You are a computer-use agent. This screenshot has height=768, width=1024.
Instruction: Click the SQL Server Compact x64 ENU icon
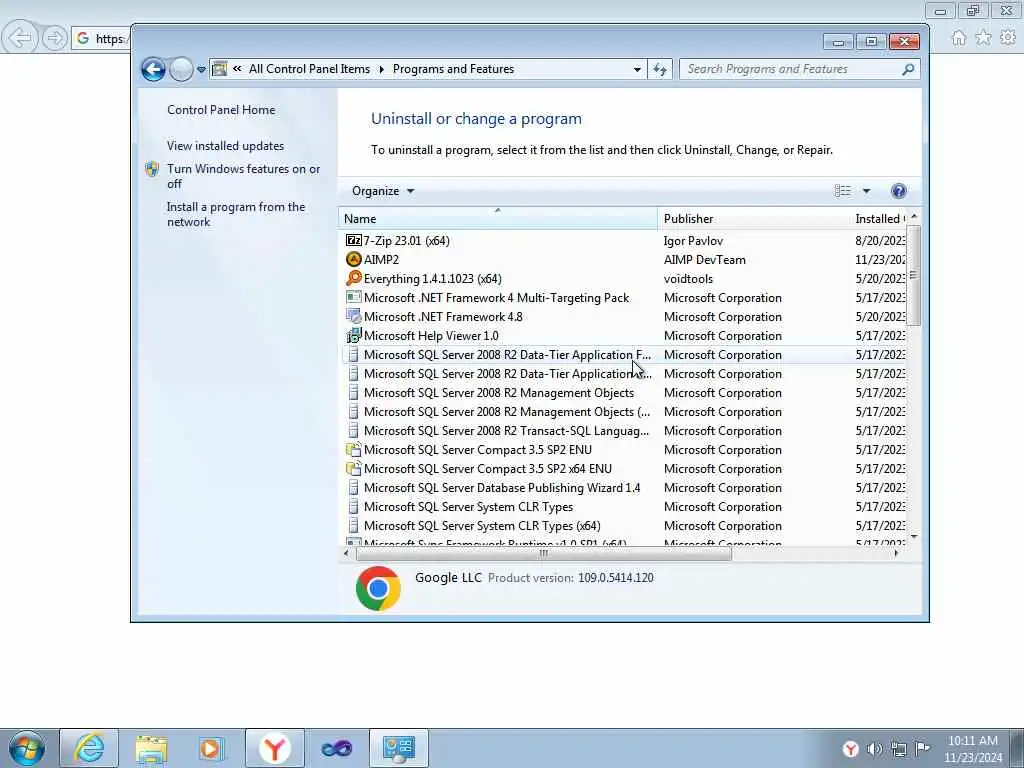tap(353, 468)
